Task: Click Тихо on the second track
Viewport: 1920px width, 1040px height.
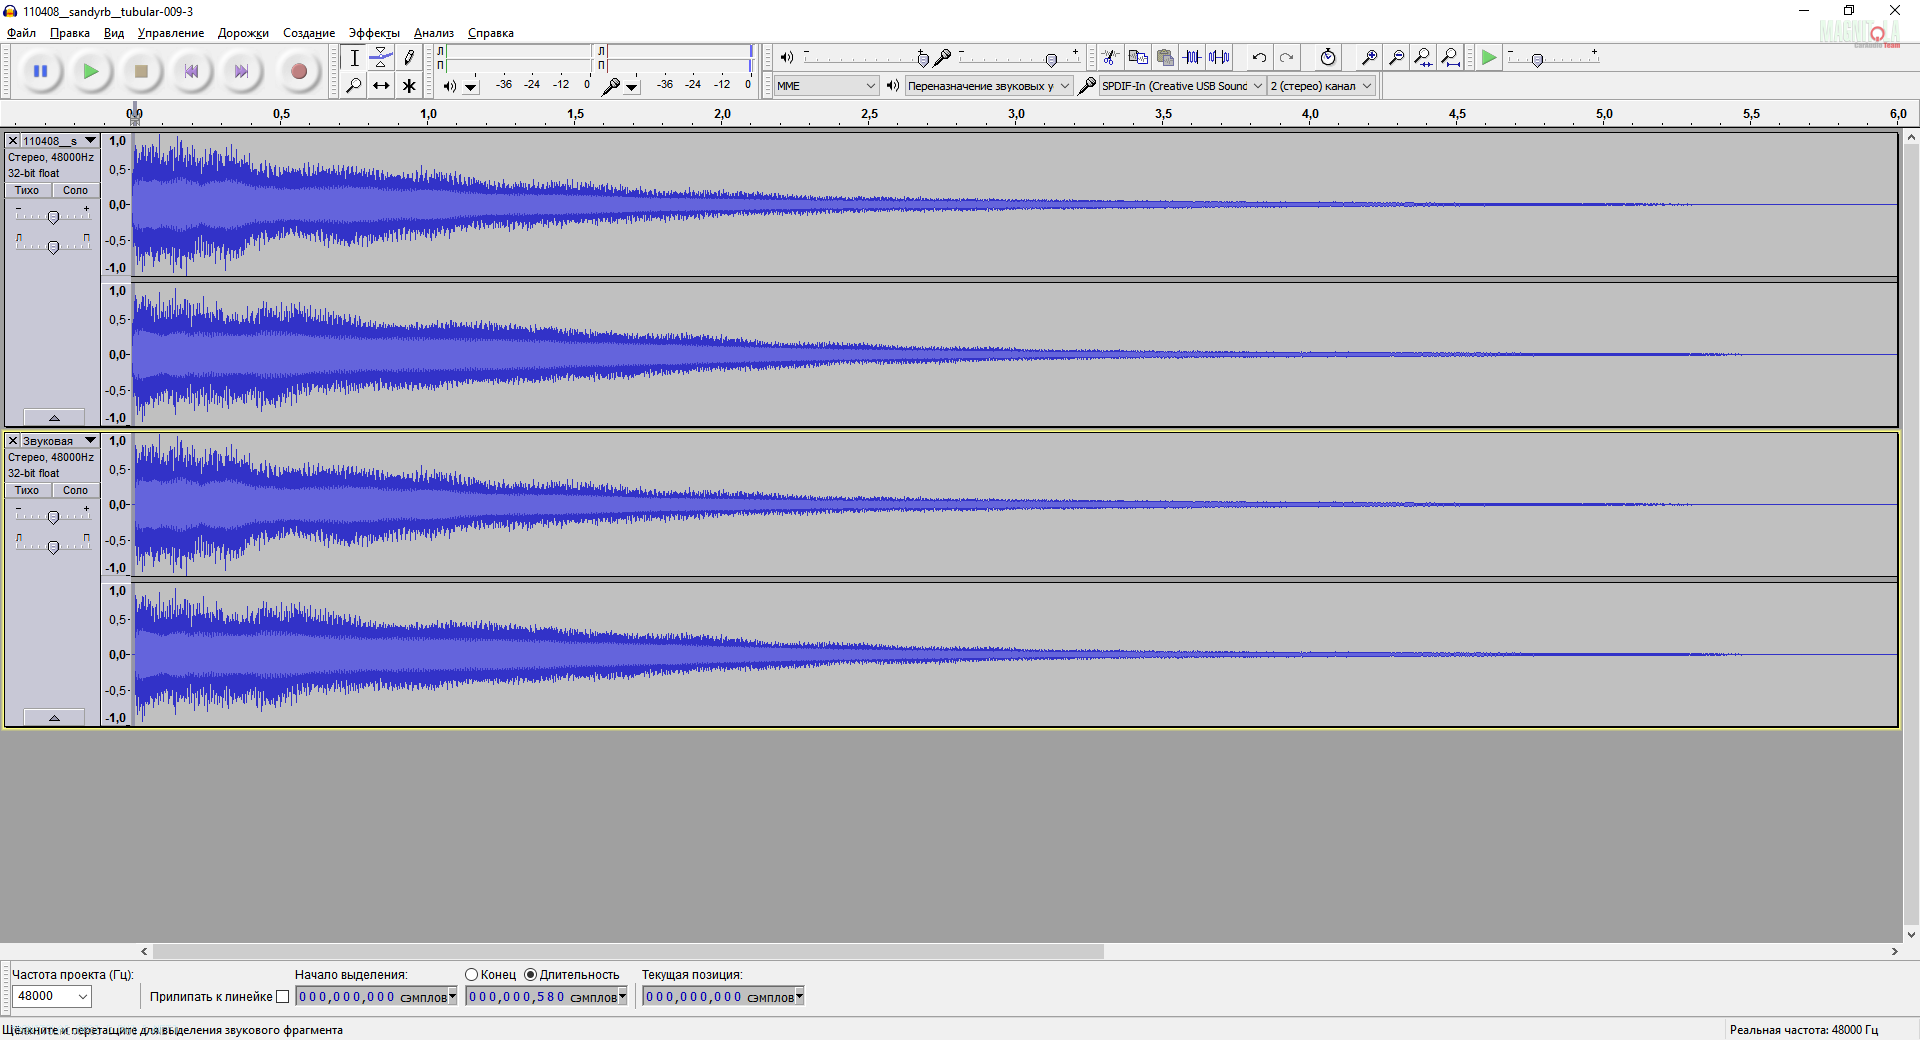Action: (x=27, y=490)
